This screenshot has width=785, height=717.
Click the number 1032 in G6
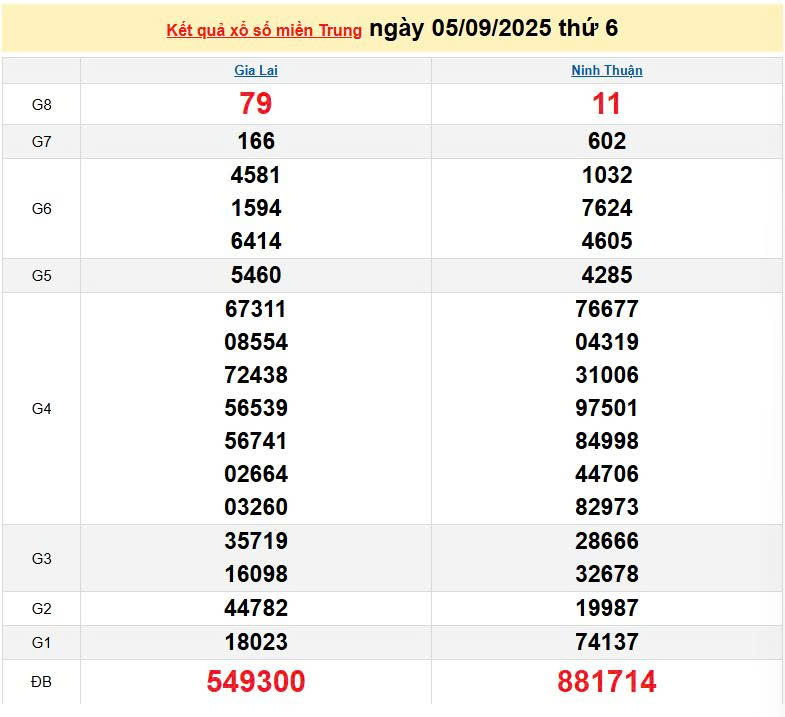tap(607, 175)
